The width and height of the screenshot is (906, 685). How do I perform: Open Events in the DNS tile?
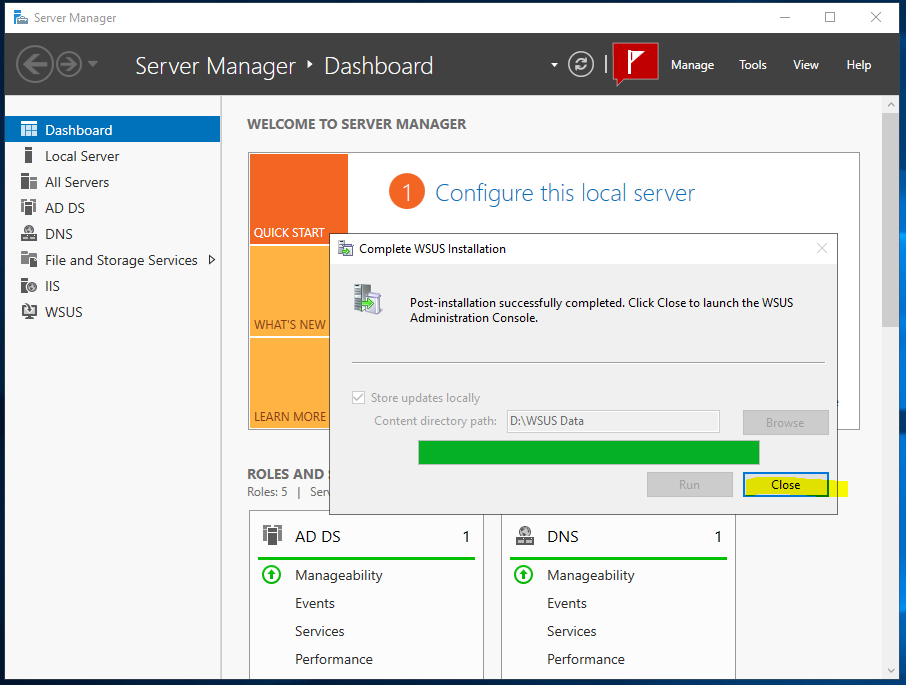[567, 603]
